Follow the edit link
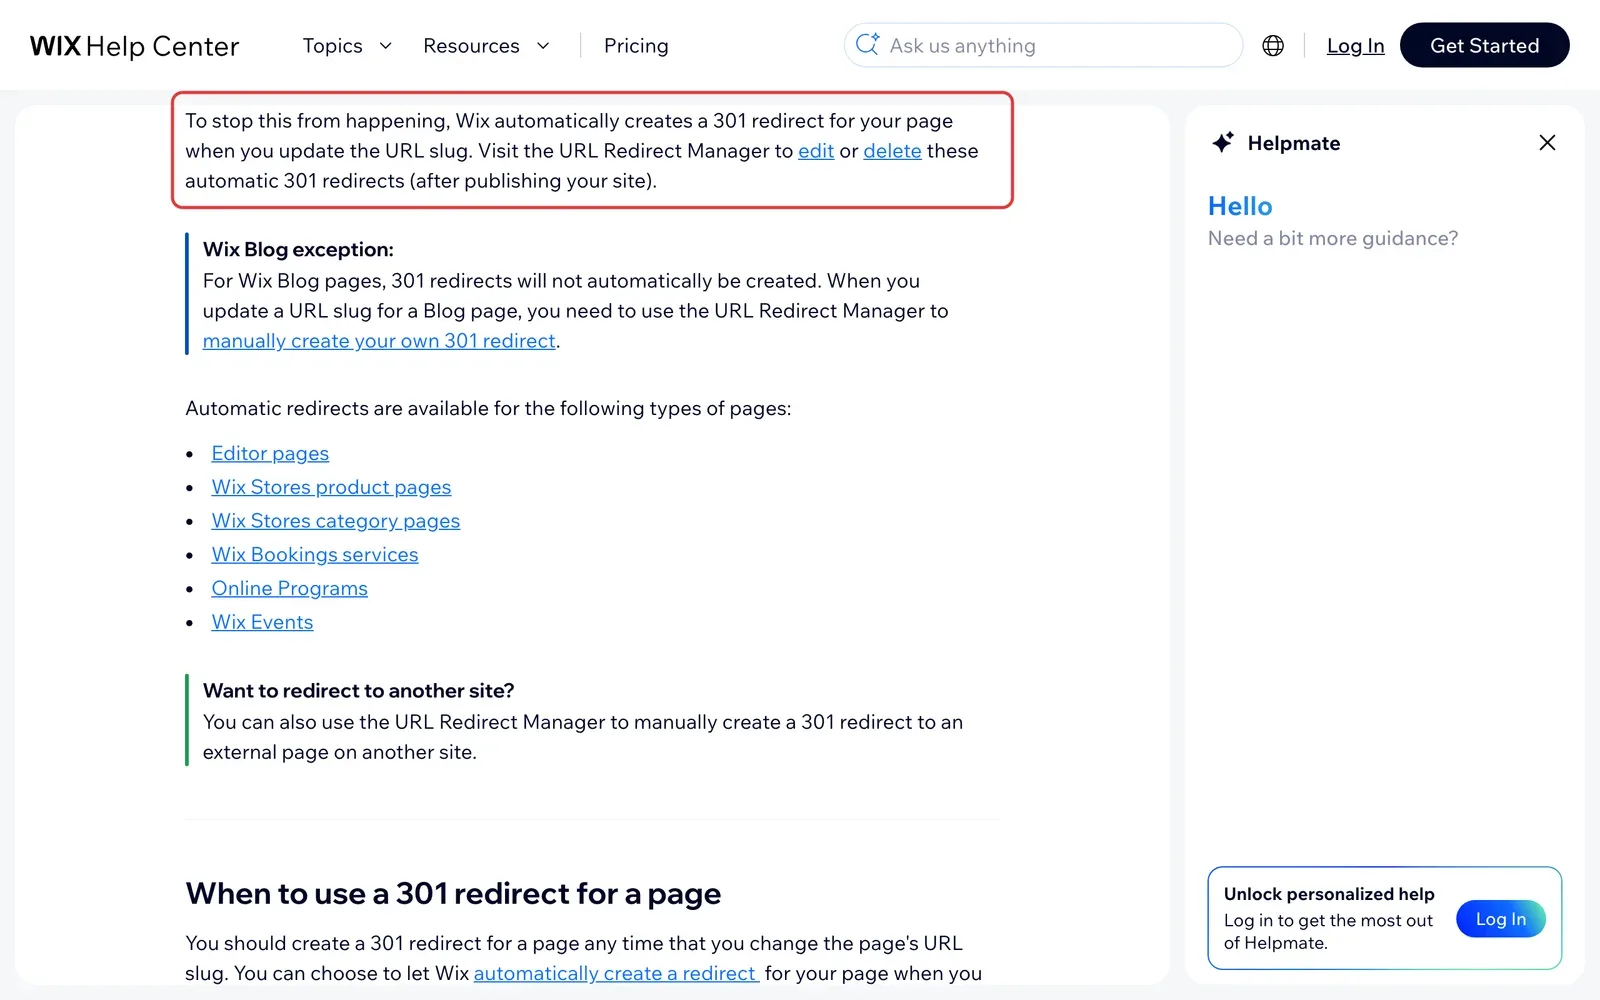The image size is (1600, 1000). click(816, 151)
